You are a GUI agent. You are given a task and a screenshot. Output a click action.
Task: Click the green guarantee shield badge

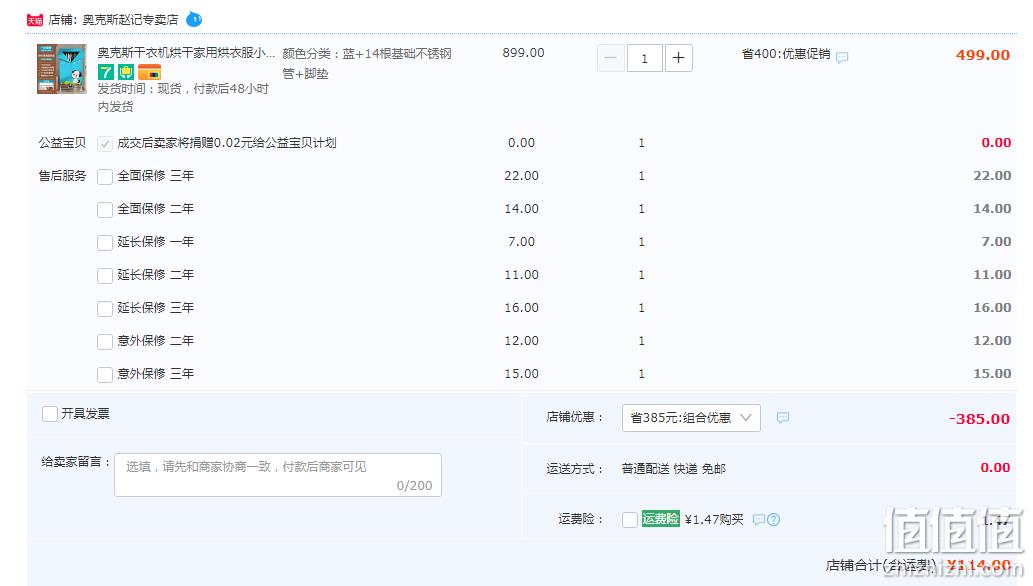(x=126, y=72)
